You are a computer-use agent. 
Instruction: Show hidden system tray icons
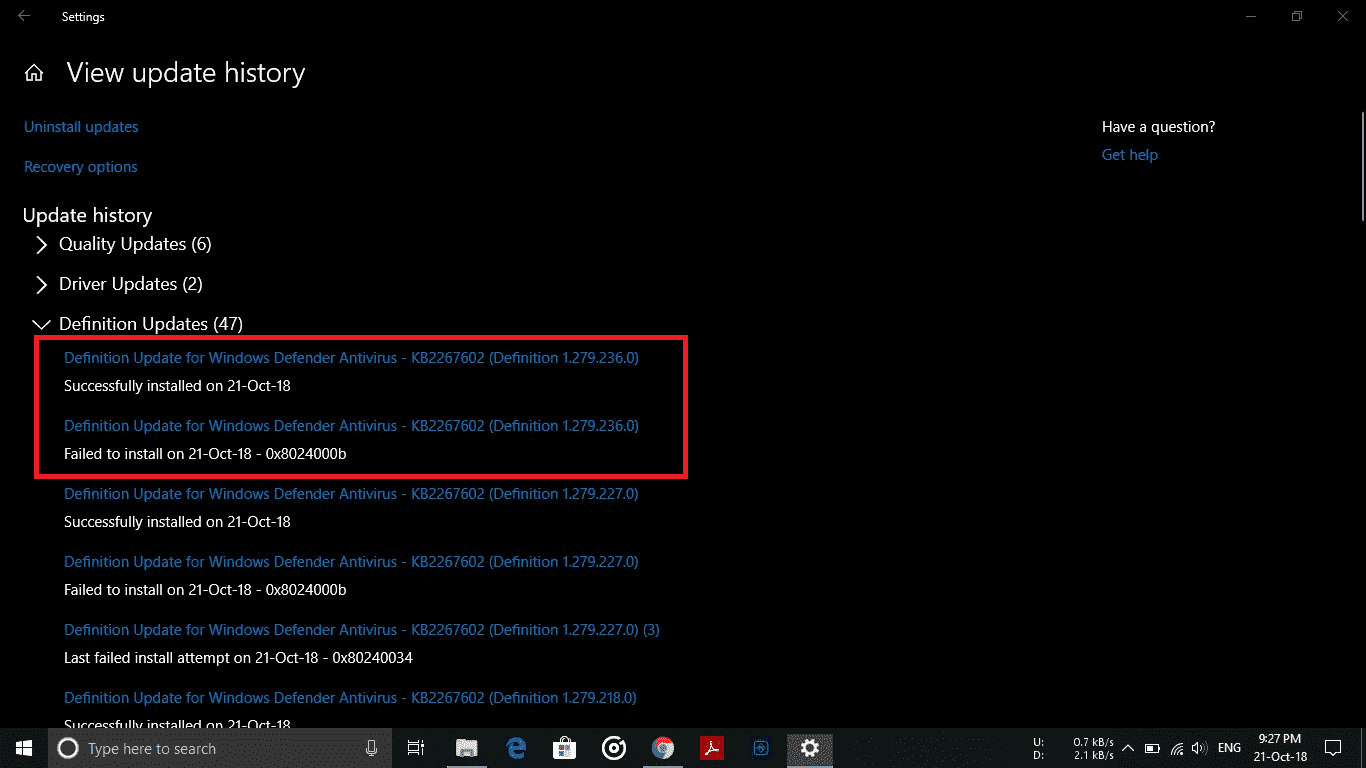point(1128,748)
